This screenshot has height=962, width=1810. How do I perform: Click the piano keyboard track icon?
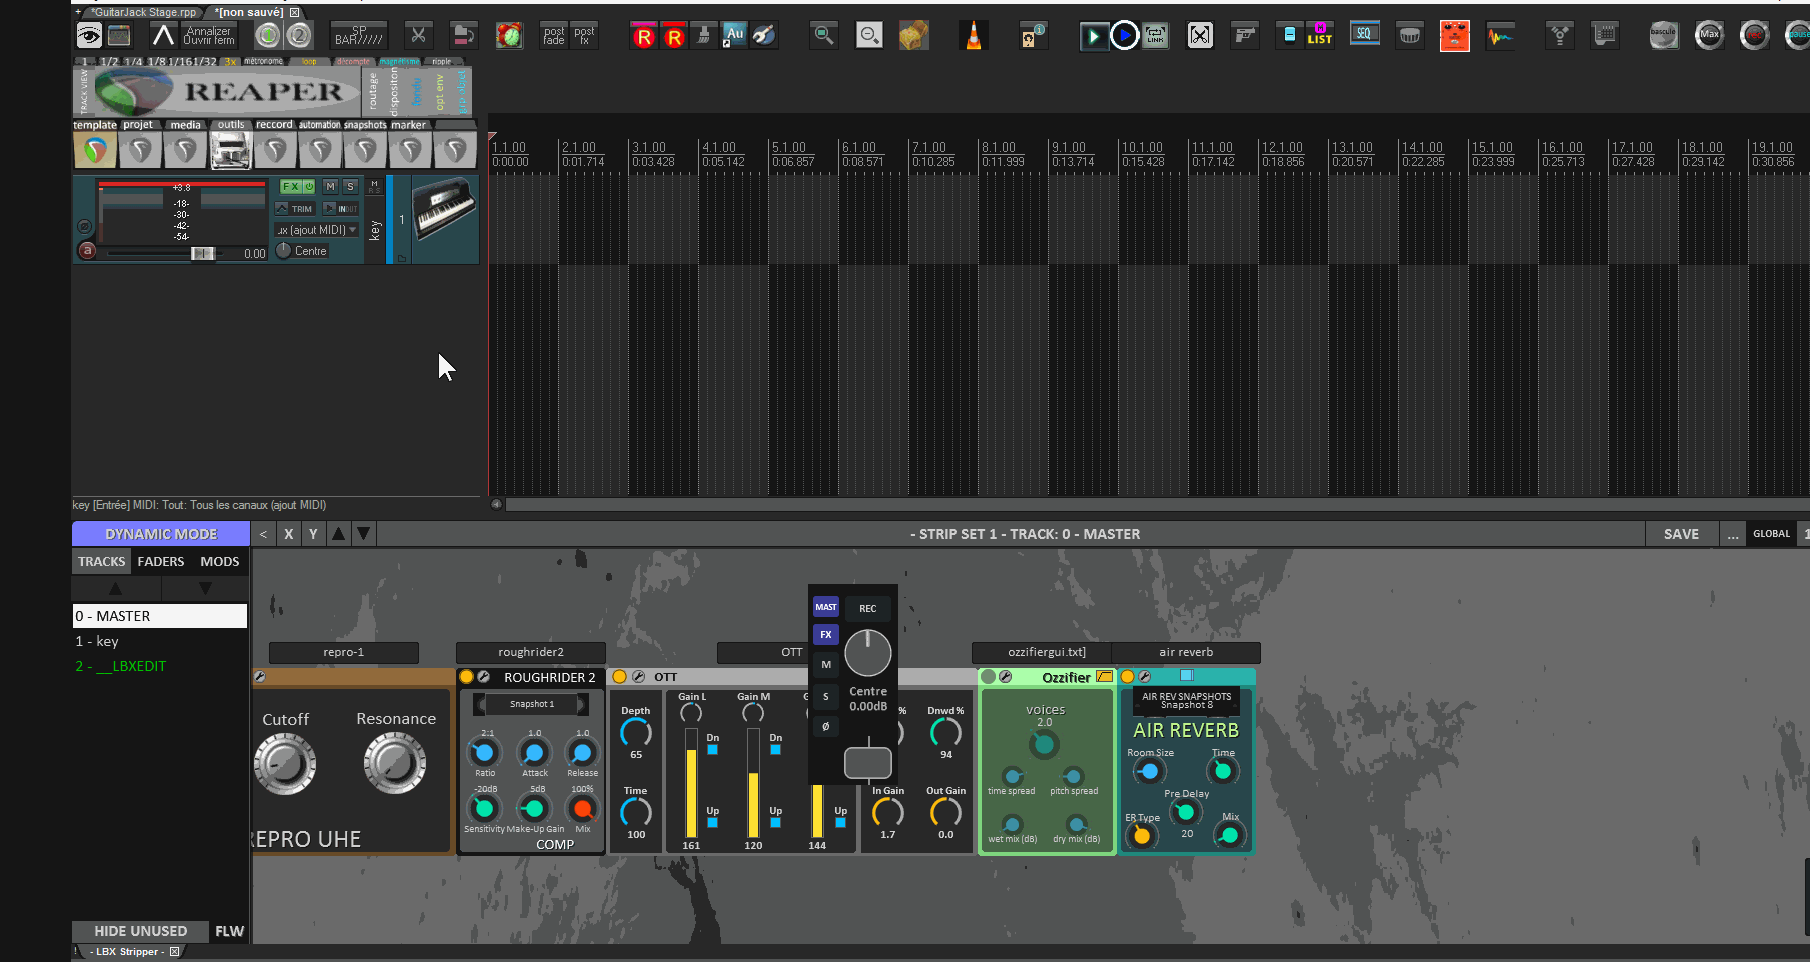pyautogui.click(x=445, y=209)
